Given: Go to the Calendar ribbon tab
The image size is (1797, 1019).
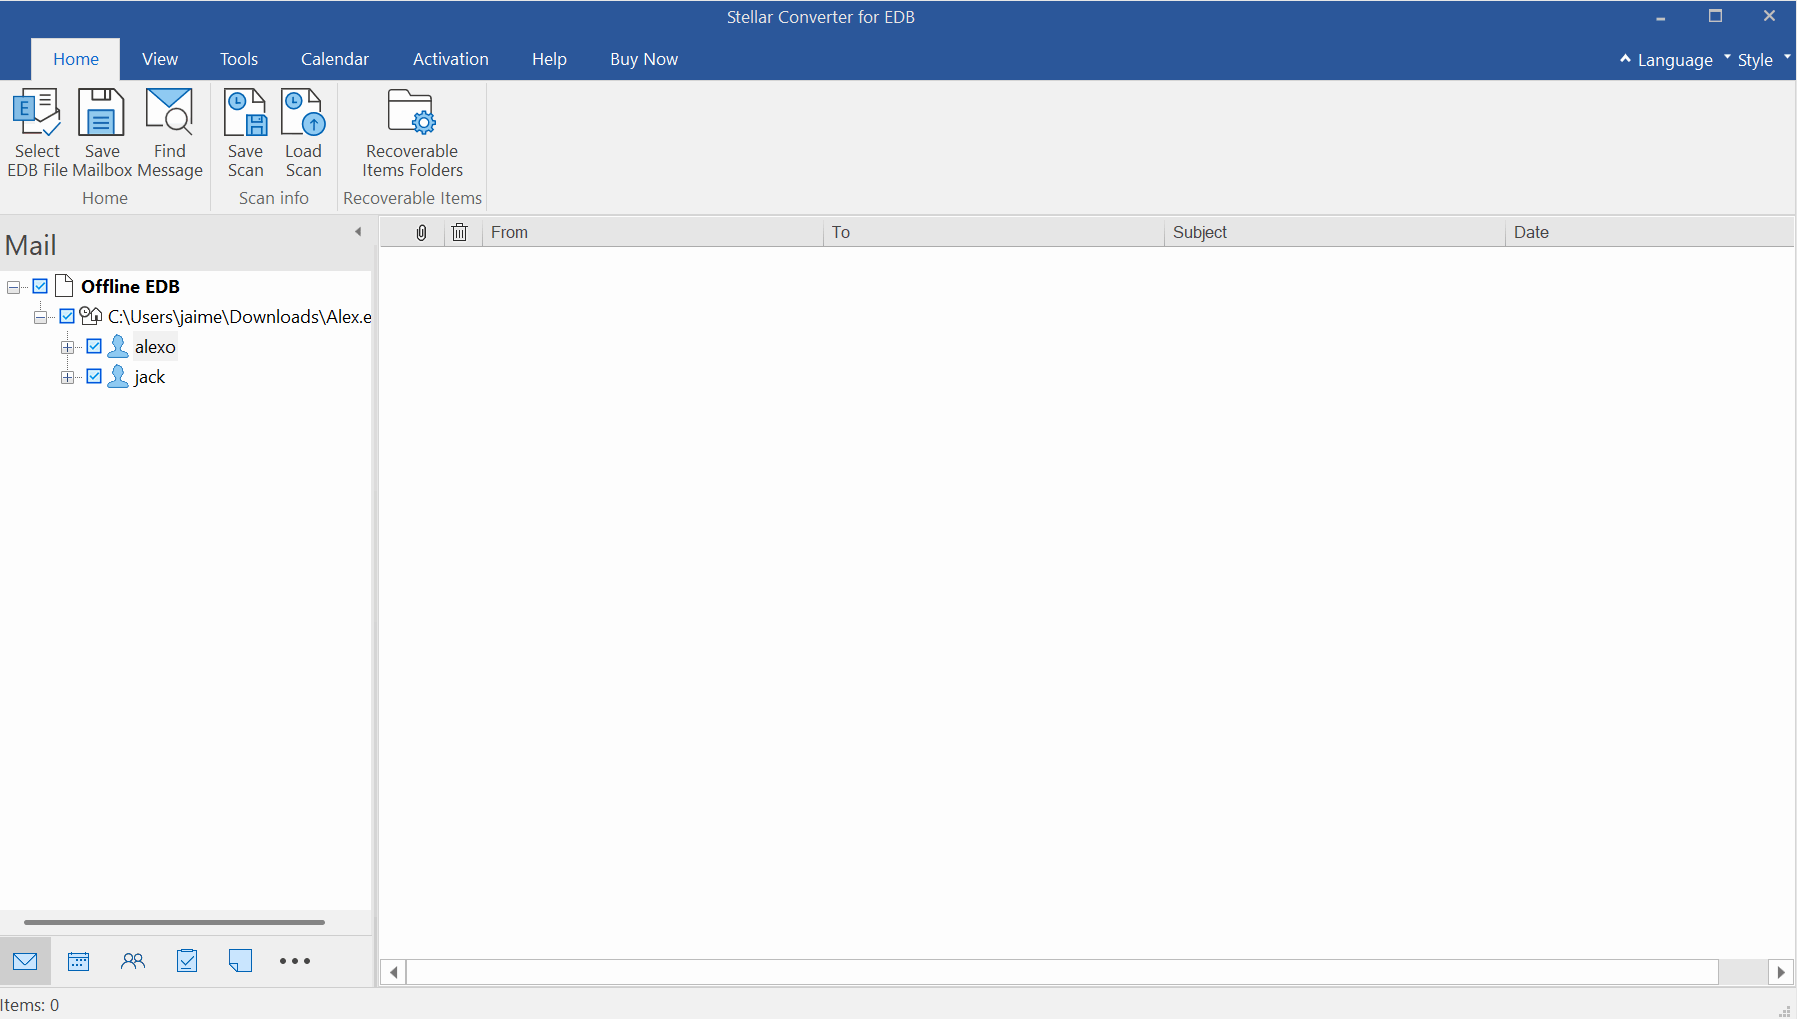Looking at the screenshot, I should point(335,59).
